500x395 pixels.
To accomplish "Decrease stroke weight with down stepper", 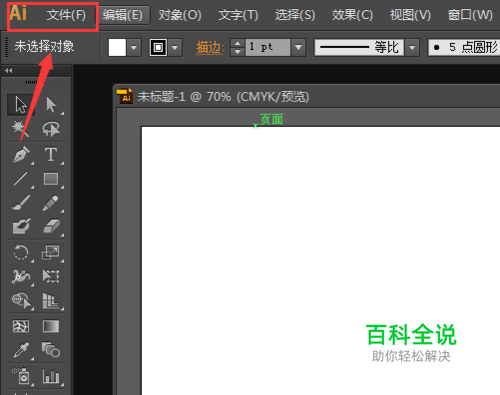I will pyautogui.click(x=237, y=52).
